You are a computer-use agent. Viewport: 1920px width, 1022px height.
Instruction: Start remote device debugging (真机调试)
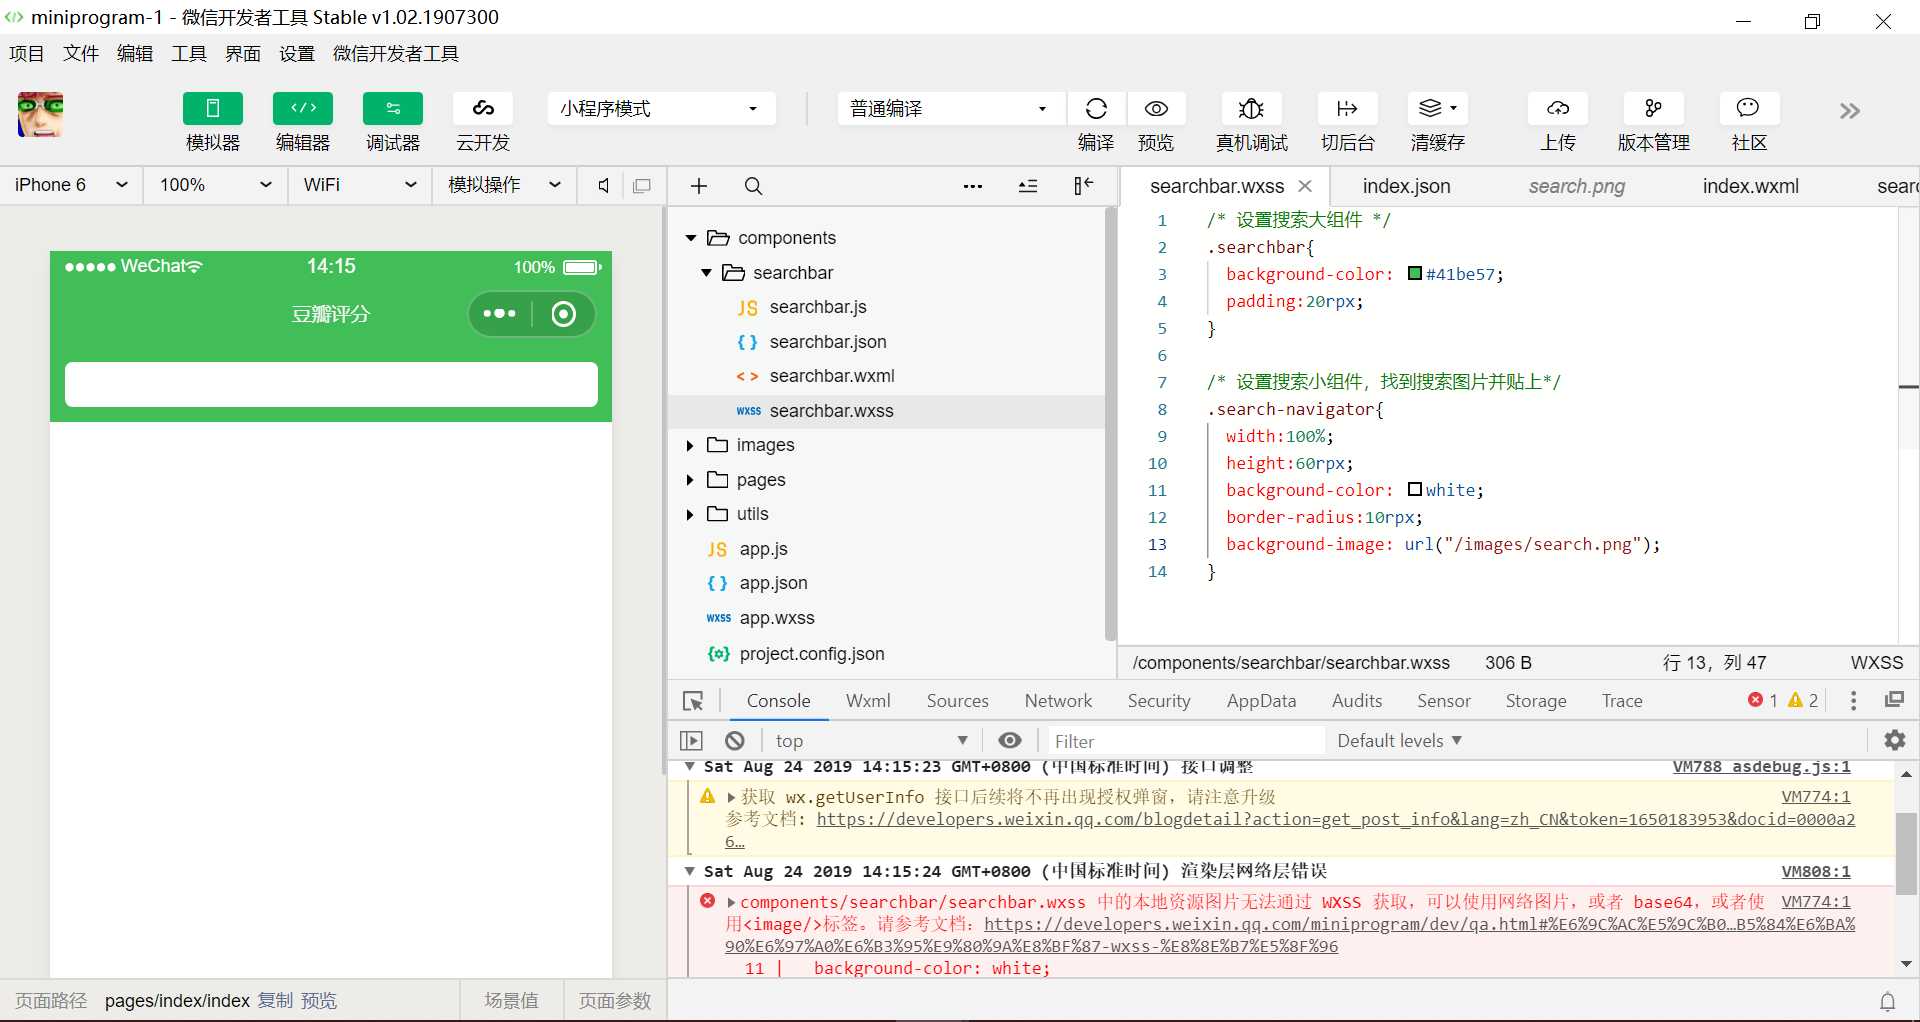1251,109
